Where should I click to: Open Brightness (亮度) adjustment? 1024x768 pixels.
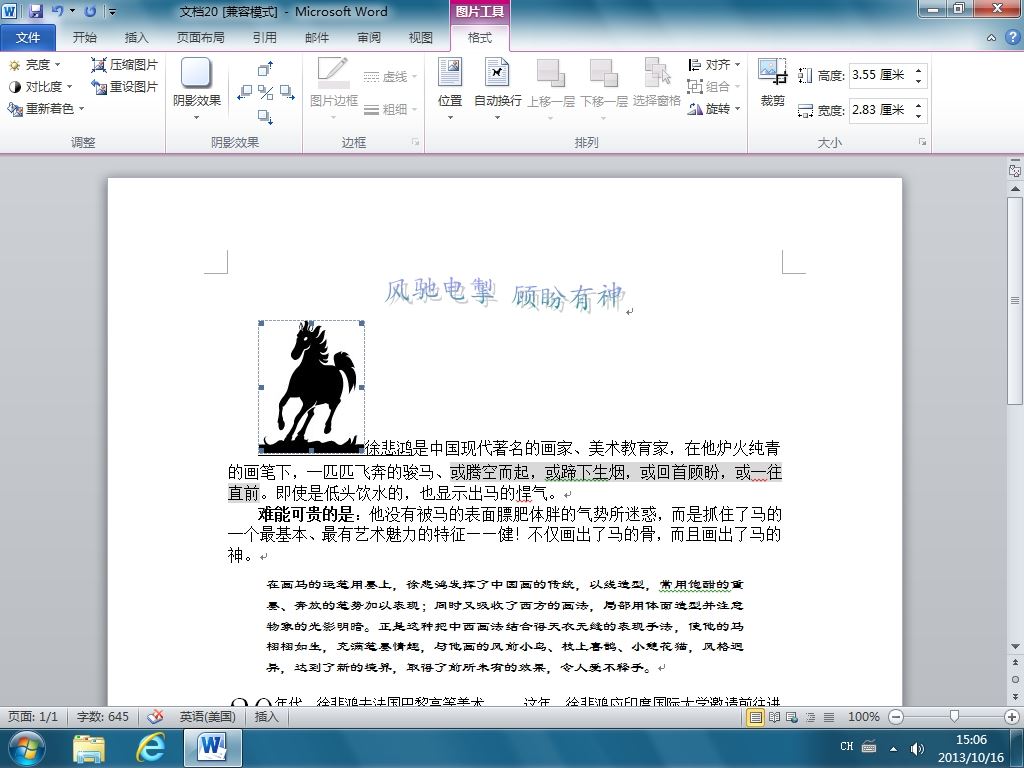(34, 65)
